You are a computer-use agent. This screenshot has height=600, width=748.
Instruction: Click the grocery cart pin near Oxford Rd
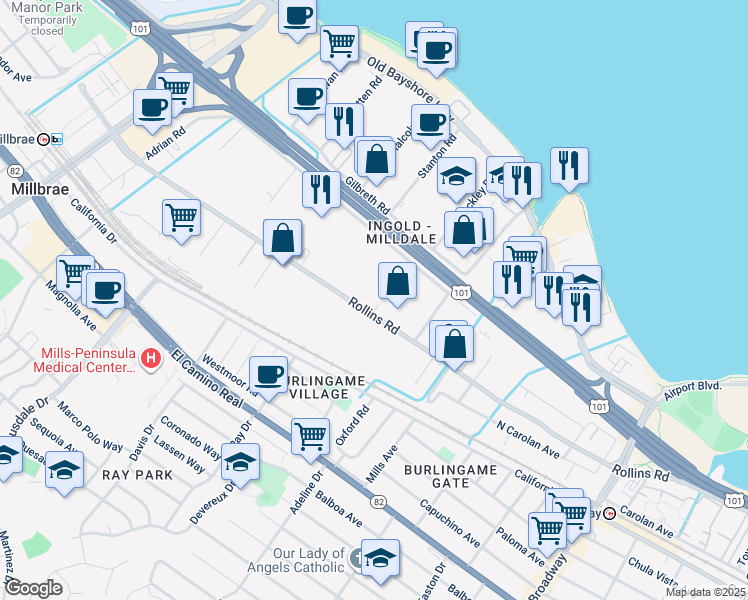(x=311, y=435)
